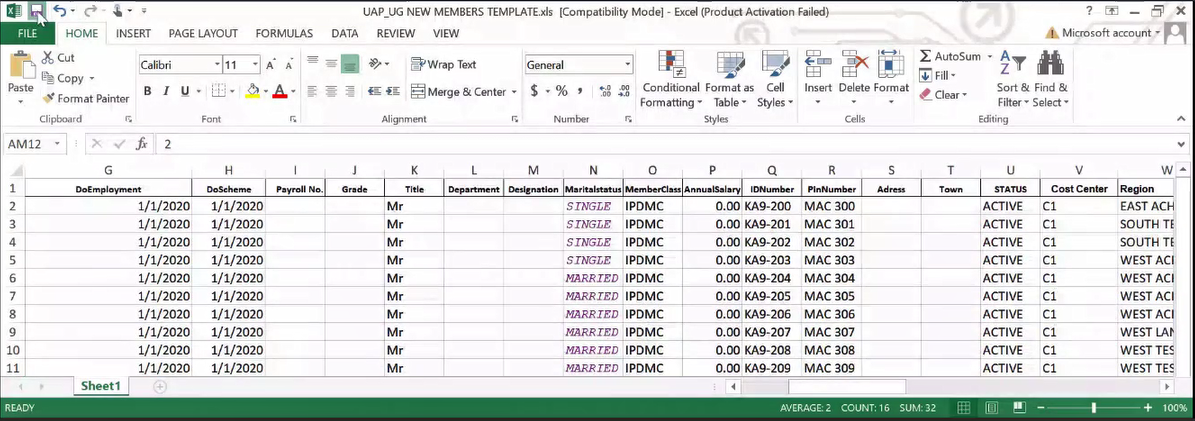This screenshot has width=1195, height=421.
Task: Switch to the FORMULAS tab
Action: 284,34
